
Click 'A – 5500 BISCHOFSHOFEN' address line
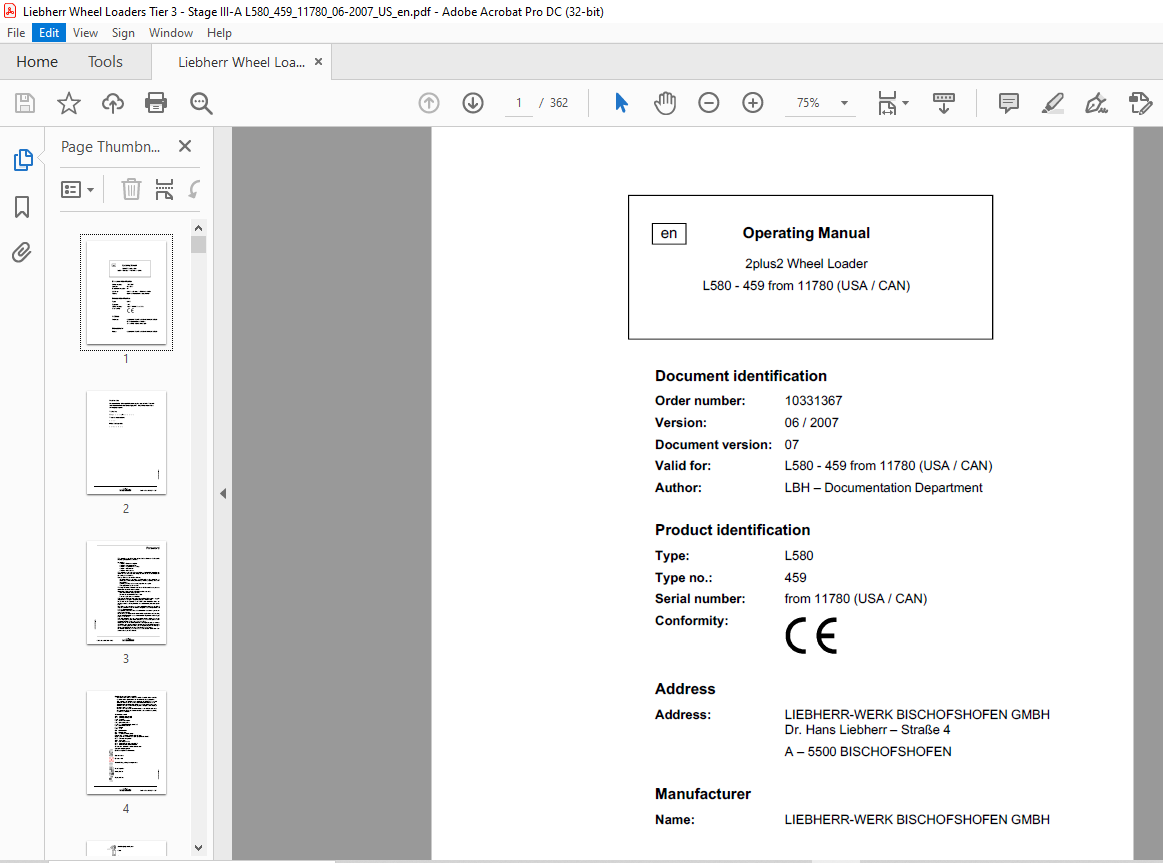pyautogui.click(x=868, y=752)
